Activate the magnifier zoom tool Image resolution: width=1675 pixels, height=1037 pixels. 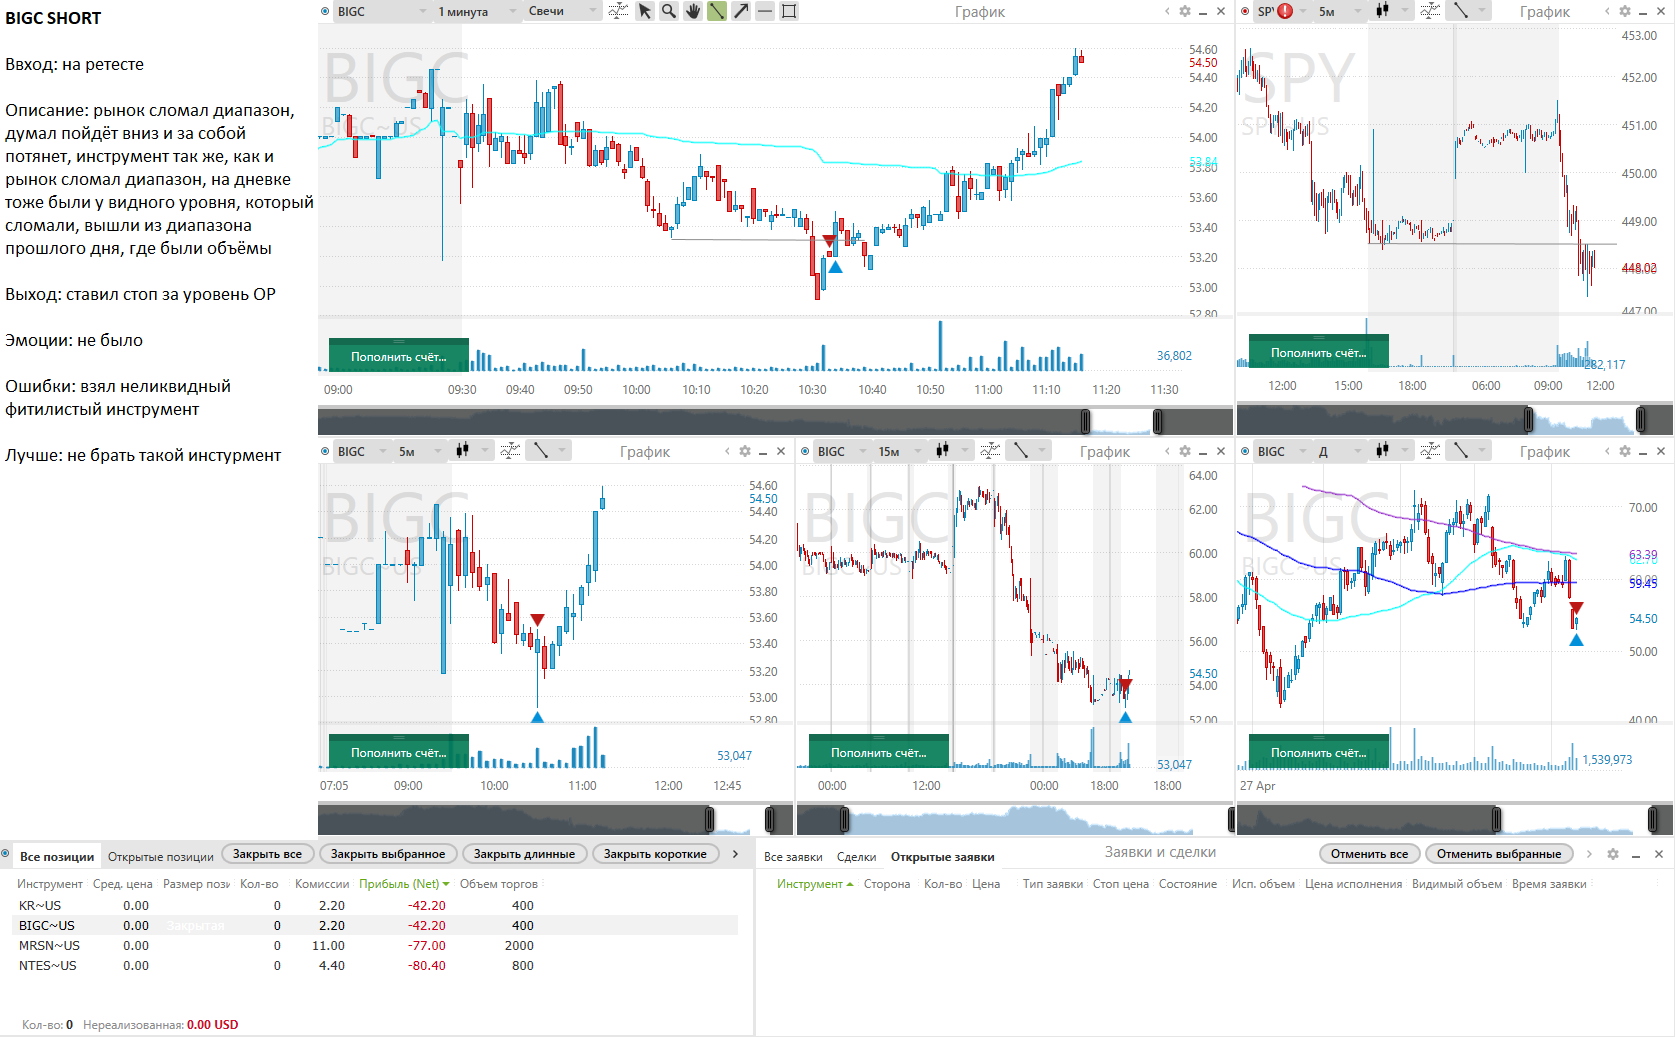tap(669, 11)
